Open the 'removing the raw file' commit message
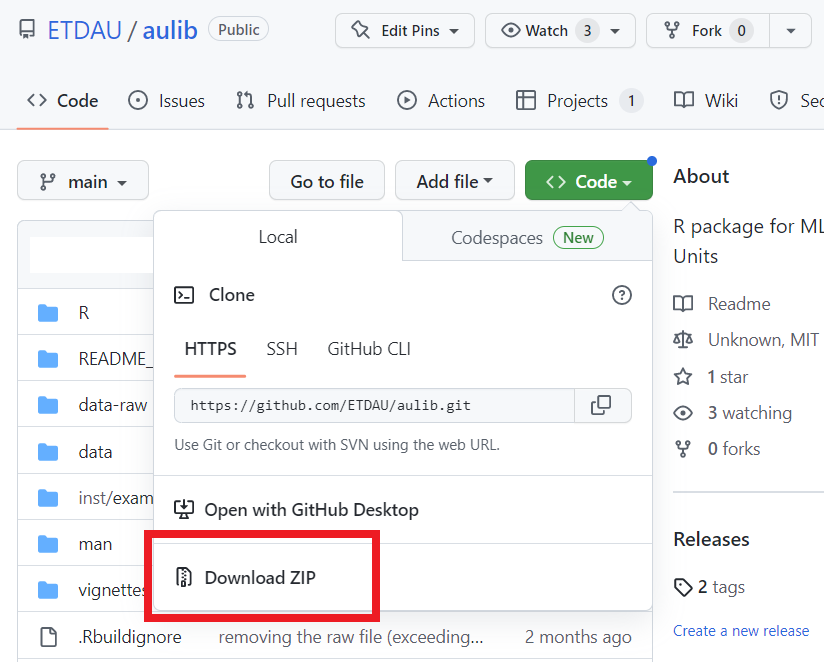 (x=351, y=637)
